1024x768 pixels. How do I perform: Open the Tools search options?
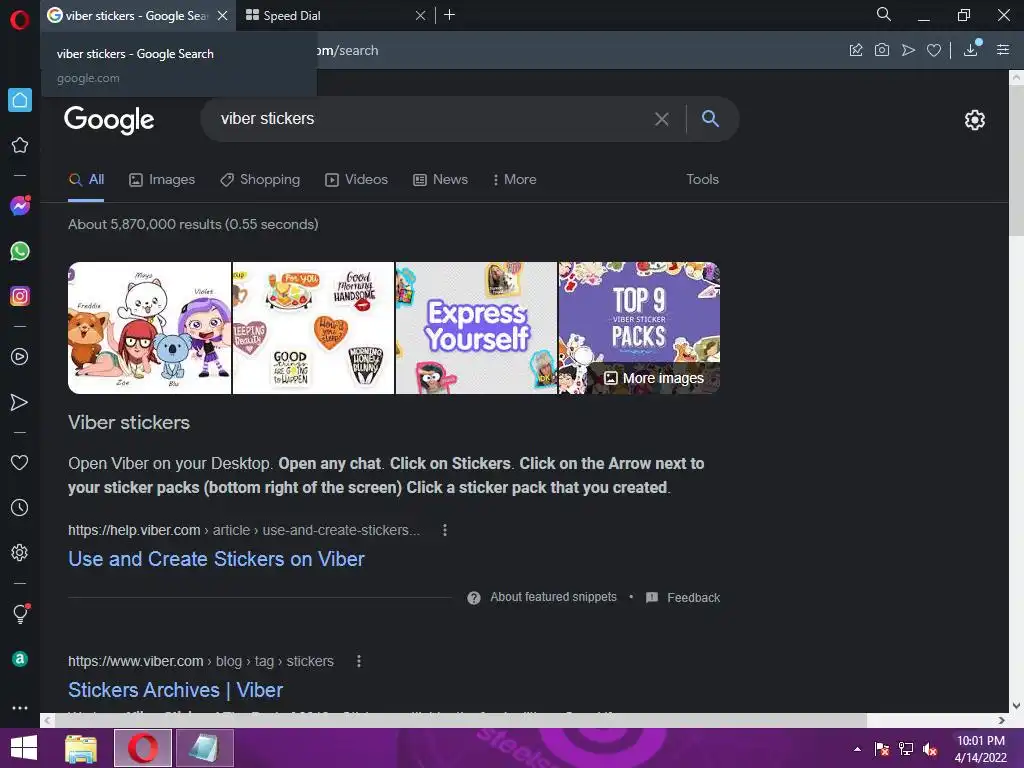pos(702,180)
